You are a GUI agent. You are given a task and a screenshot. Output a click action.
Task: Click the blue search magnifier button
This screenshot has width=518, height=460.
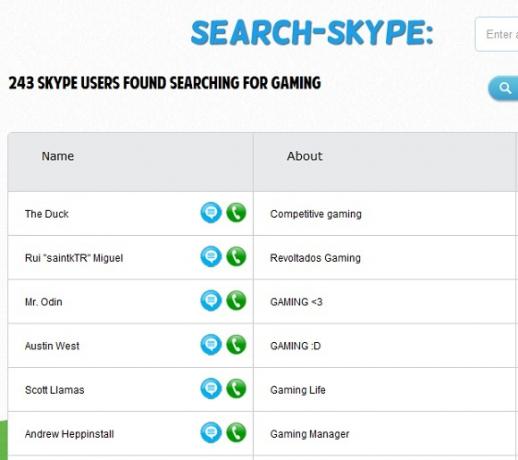pos(503,88)
